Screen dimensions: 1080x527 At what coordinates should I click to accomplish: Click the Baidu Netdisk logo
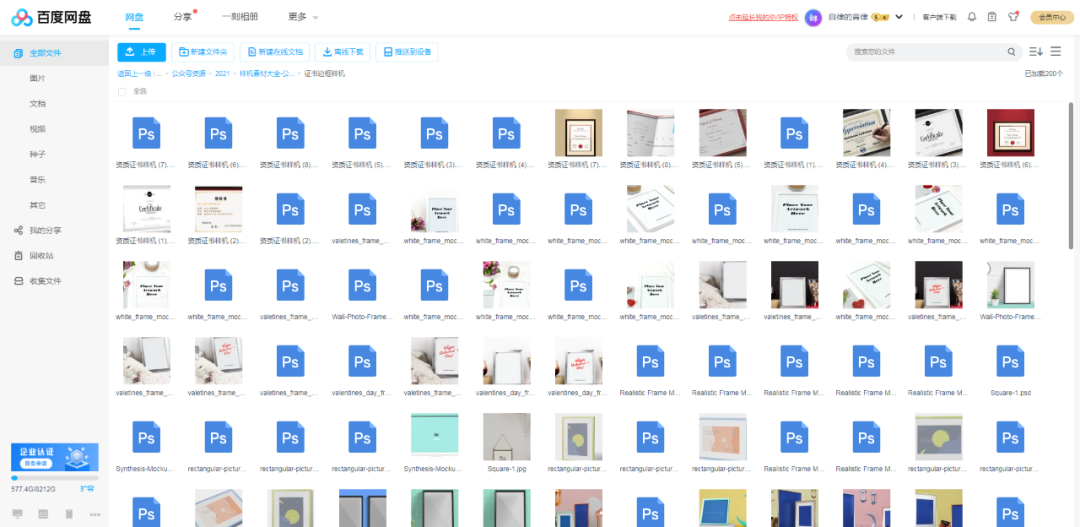pyautogui.click(x=52, y=17)
